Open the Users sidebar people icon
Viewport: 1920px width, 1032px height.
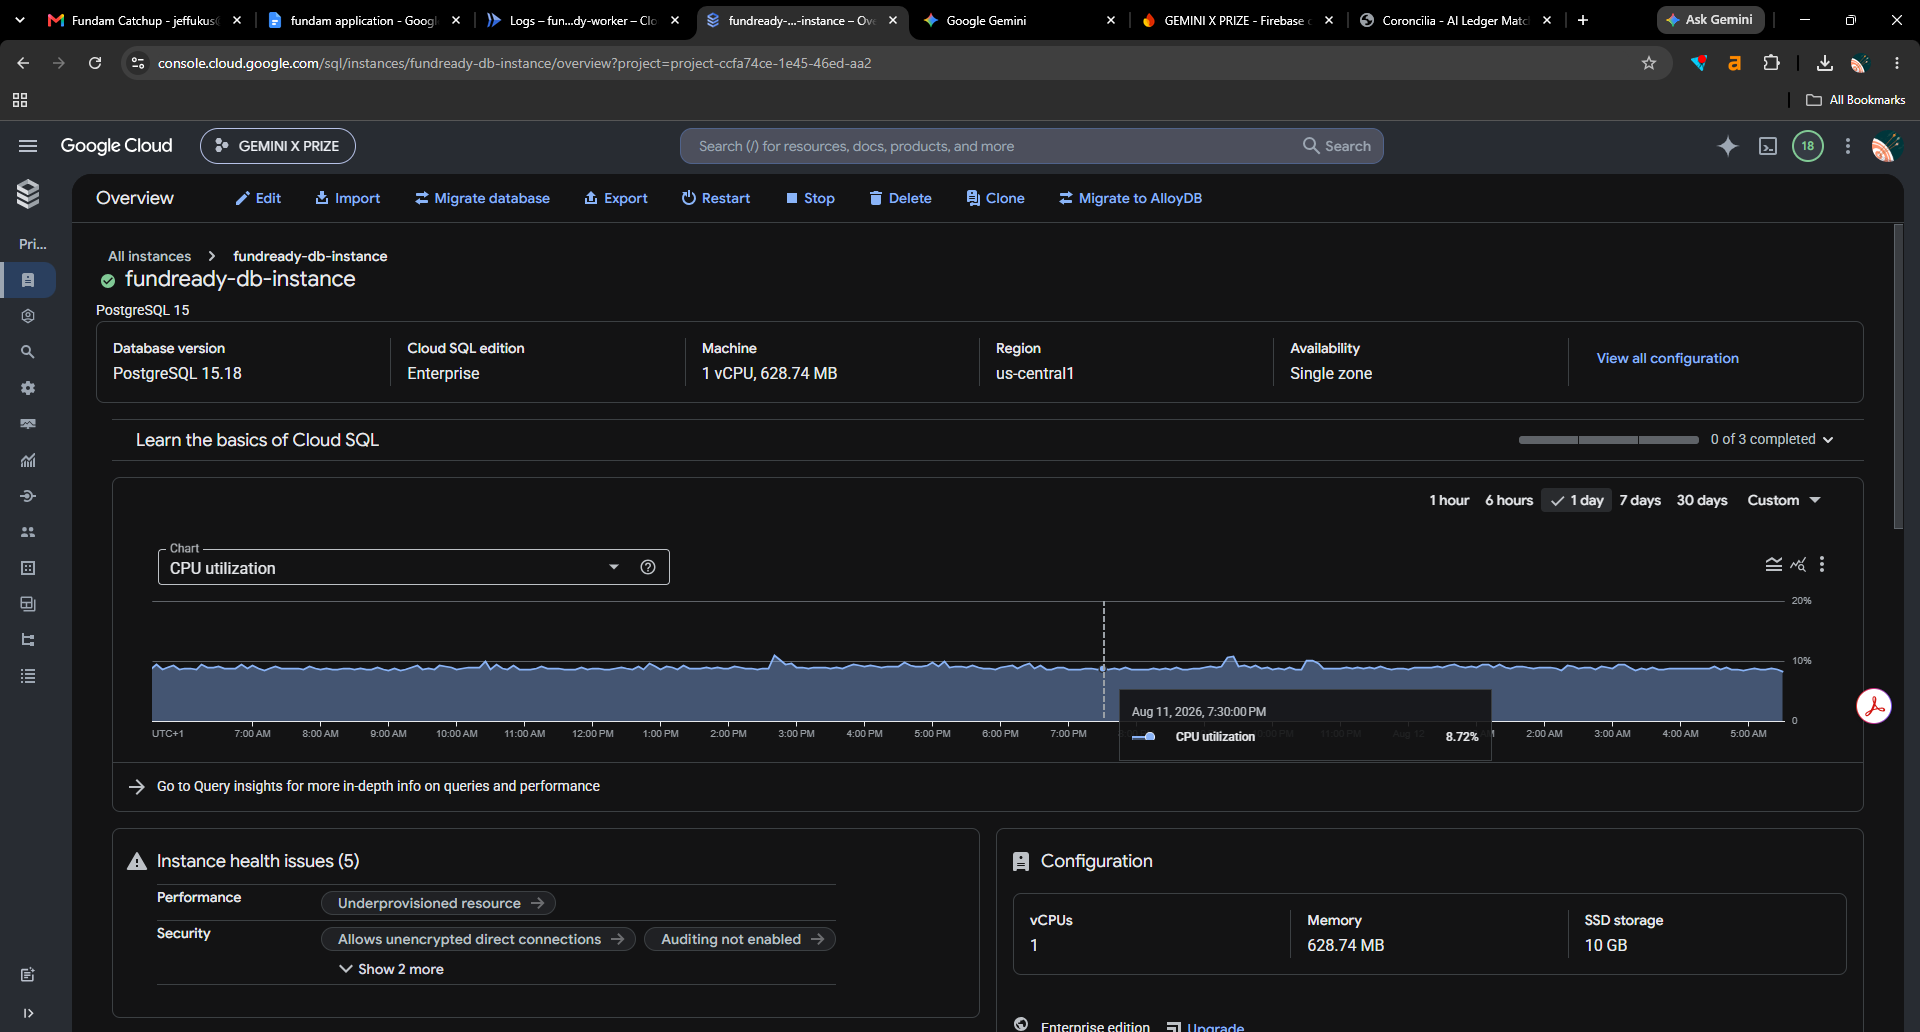(x=28, y=532)
